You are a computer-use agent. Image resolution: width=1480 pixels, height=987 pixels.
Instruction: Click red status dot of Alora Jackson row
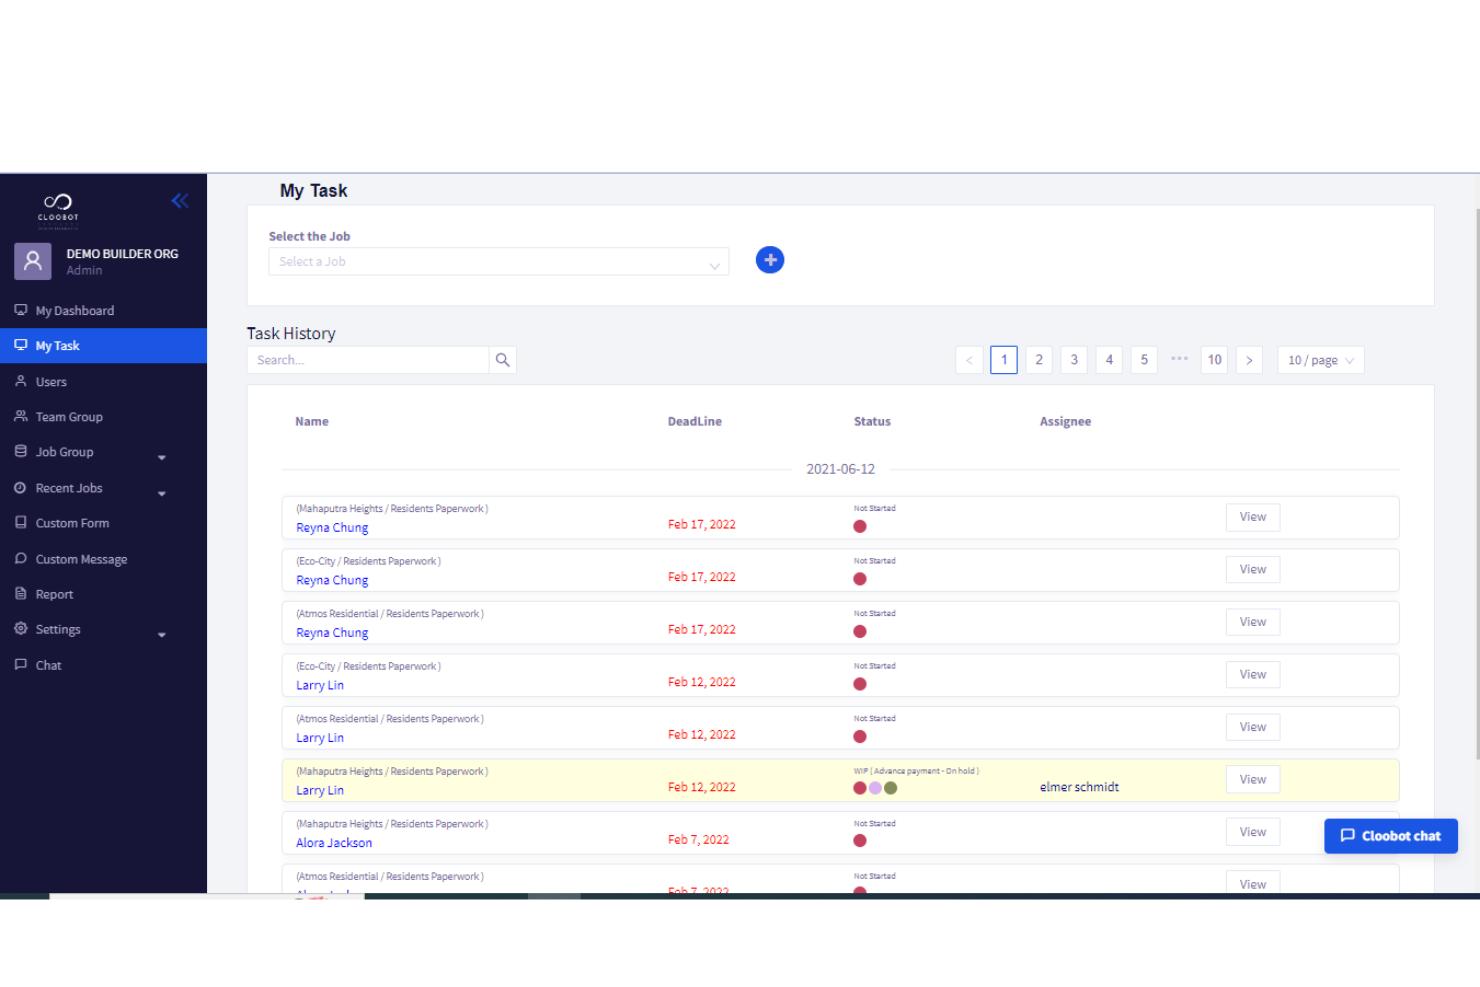(x=860, y=841)
